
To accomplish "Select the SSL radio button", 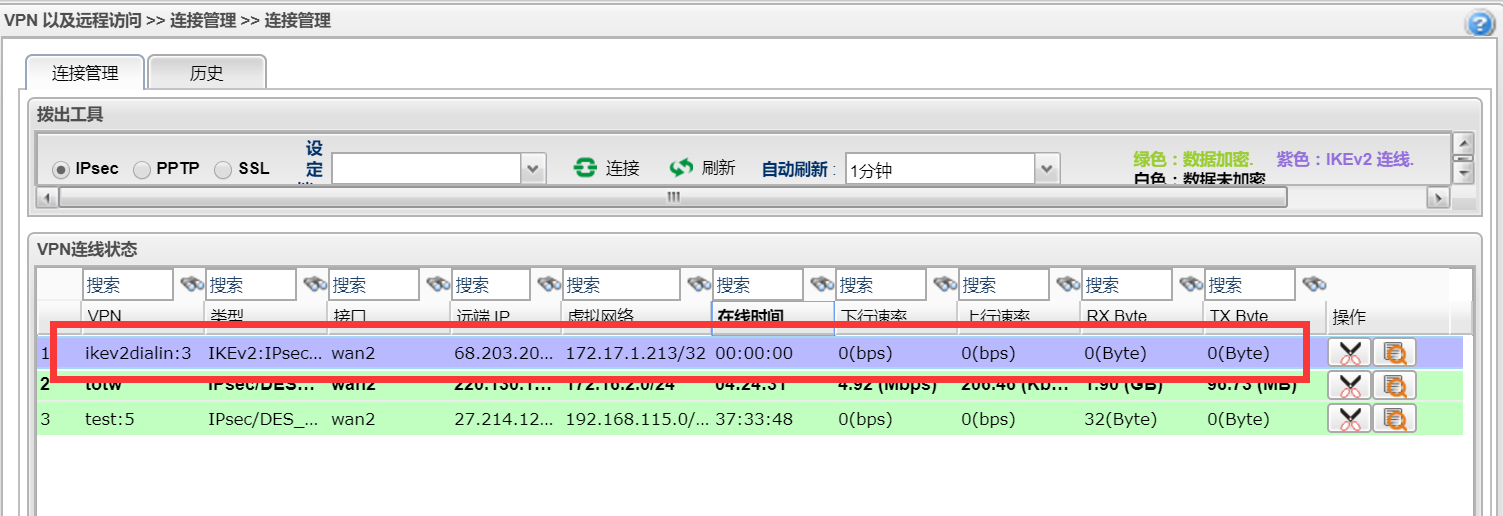I will [x=223, y=169].
